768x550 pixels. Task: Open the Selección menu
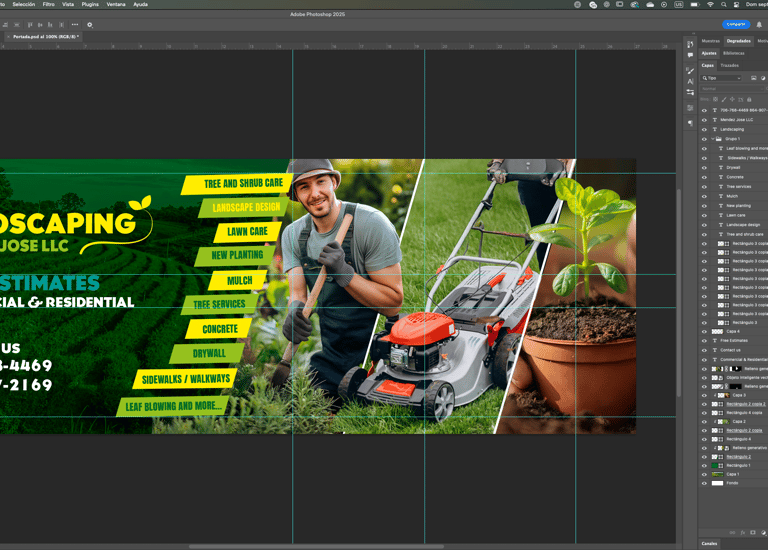point(24,4)
